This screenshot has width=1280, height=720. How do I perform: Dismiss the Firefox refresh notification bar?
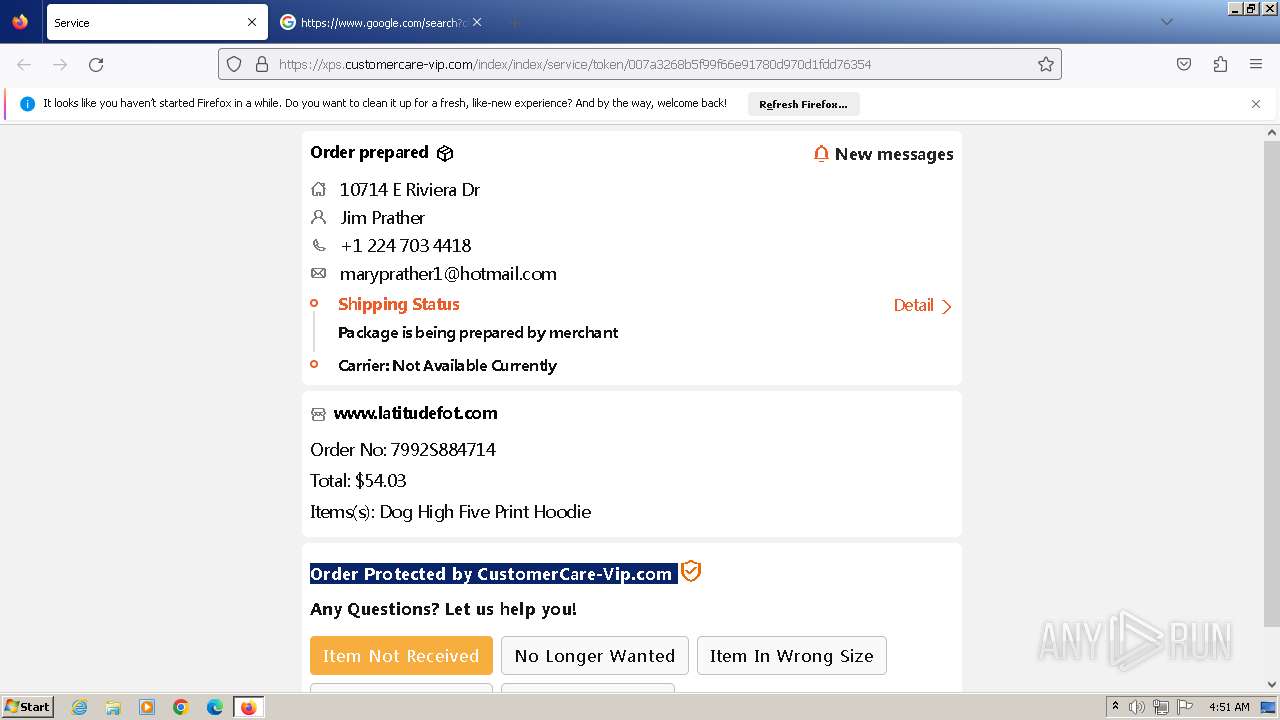click(1256, 104)
